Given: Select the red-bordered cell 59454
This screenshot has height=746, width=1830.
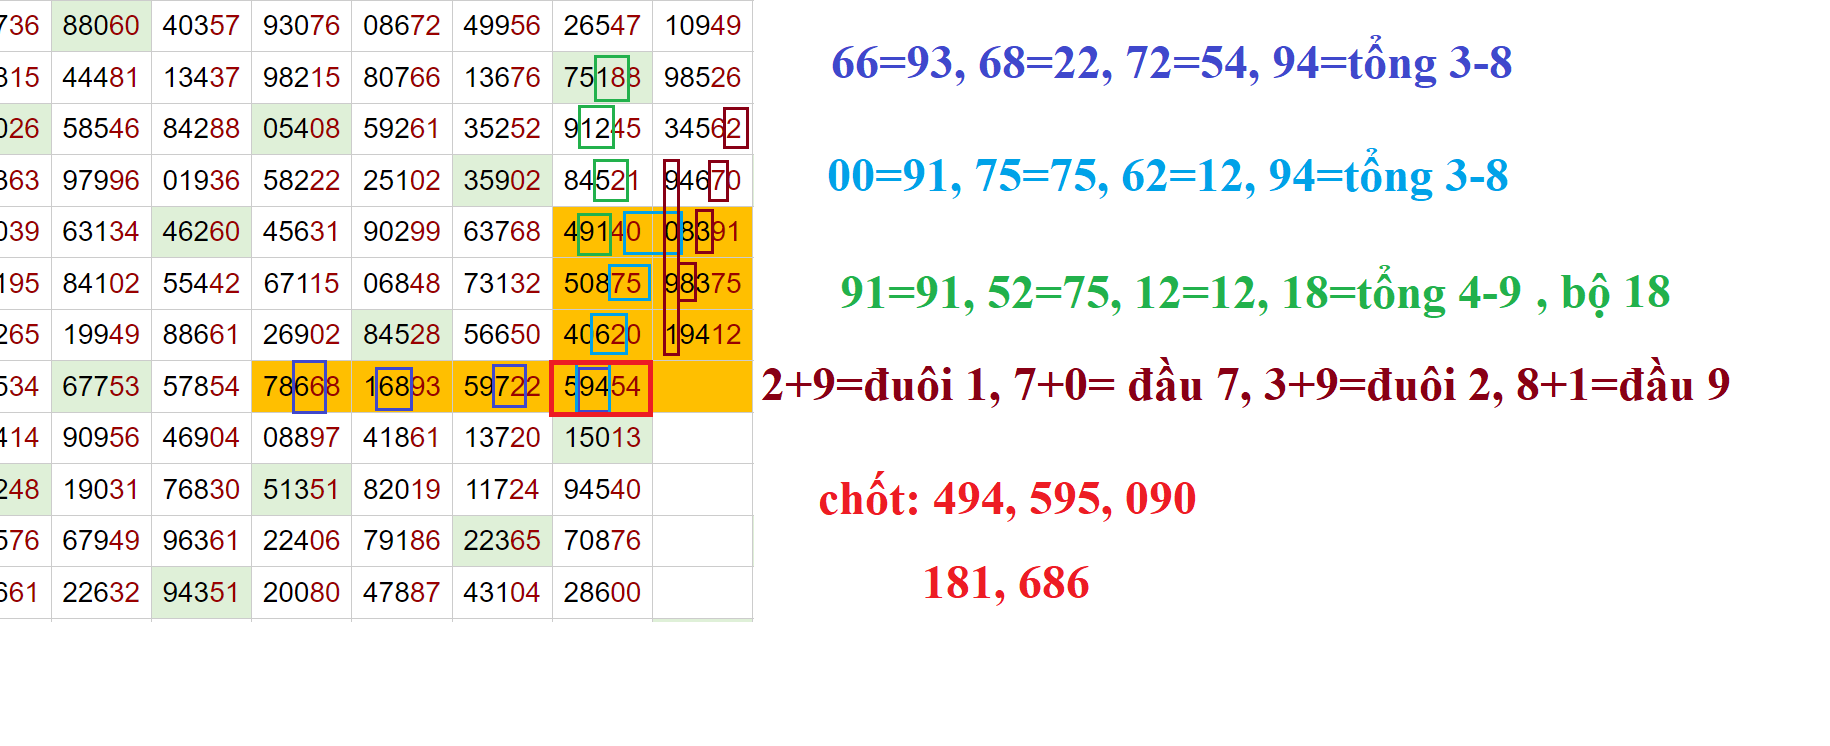Looking at the screenshot, I should coord(601,387).
